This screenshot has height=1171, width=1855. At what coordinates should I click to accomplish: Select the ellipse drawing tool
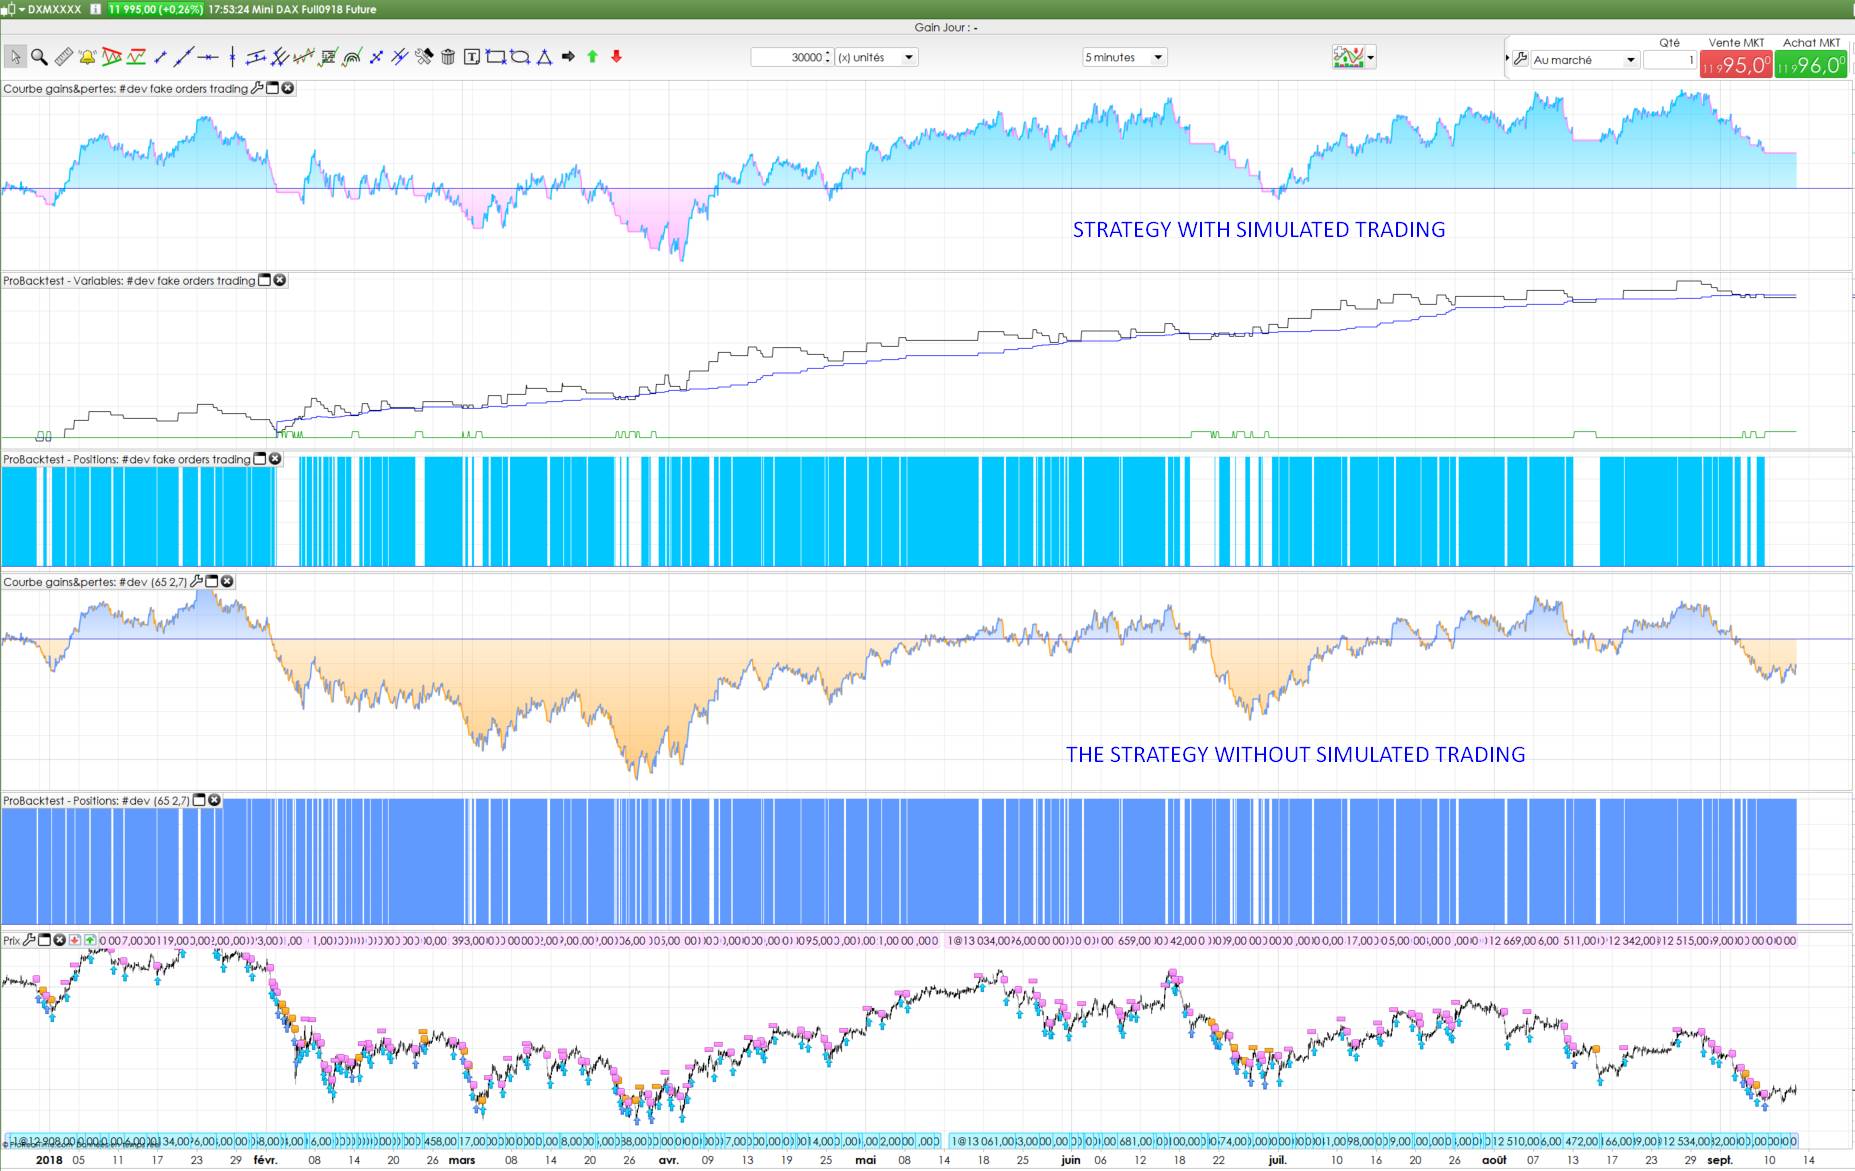pos(520,57)
